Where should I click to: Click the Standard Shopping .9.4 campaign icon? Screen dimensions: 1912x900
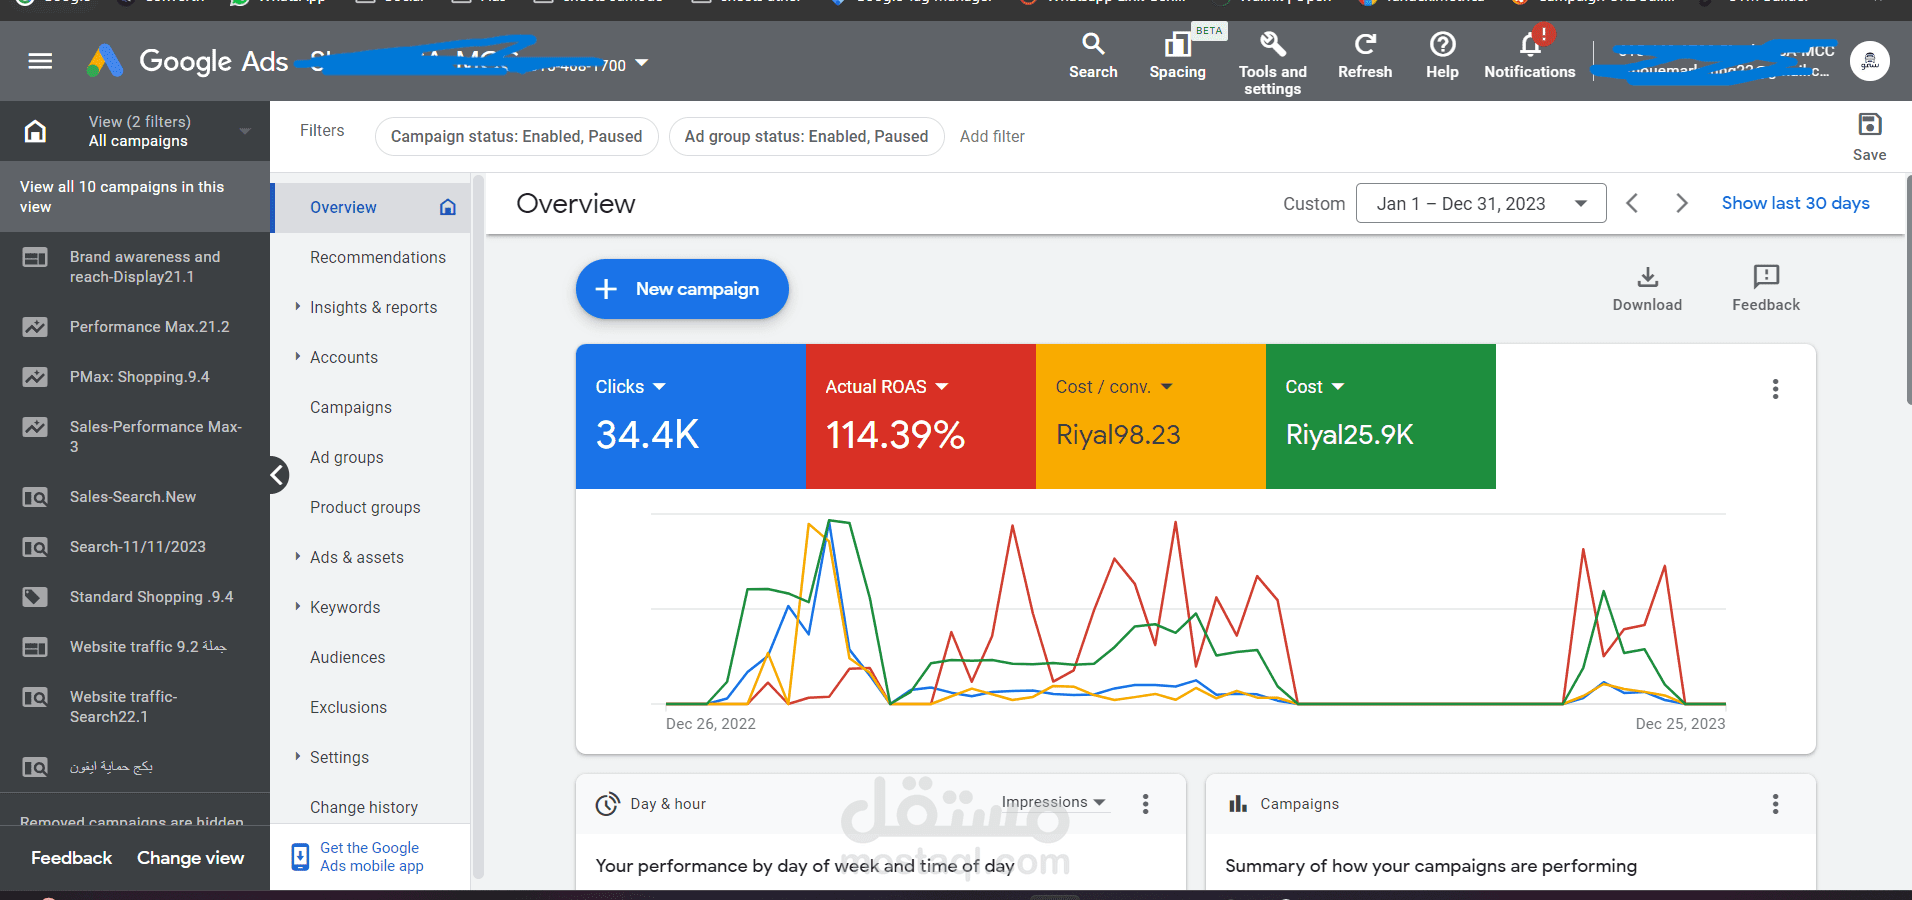[x=35, y=597]
